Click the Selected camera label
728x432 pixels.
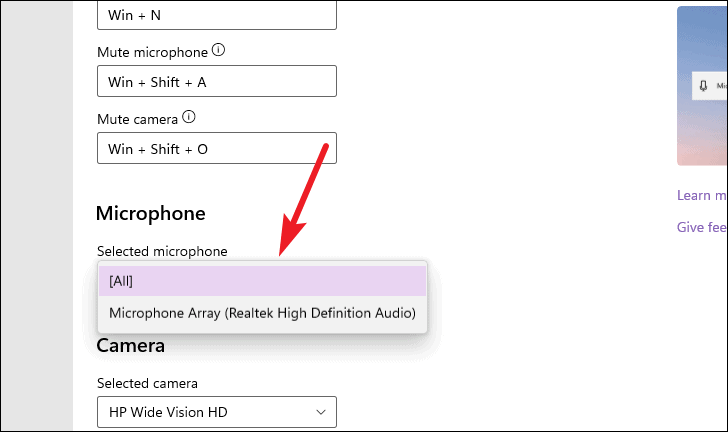(147, 383)
